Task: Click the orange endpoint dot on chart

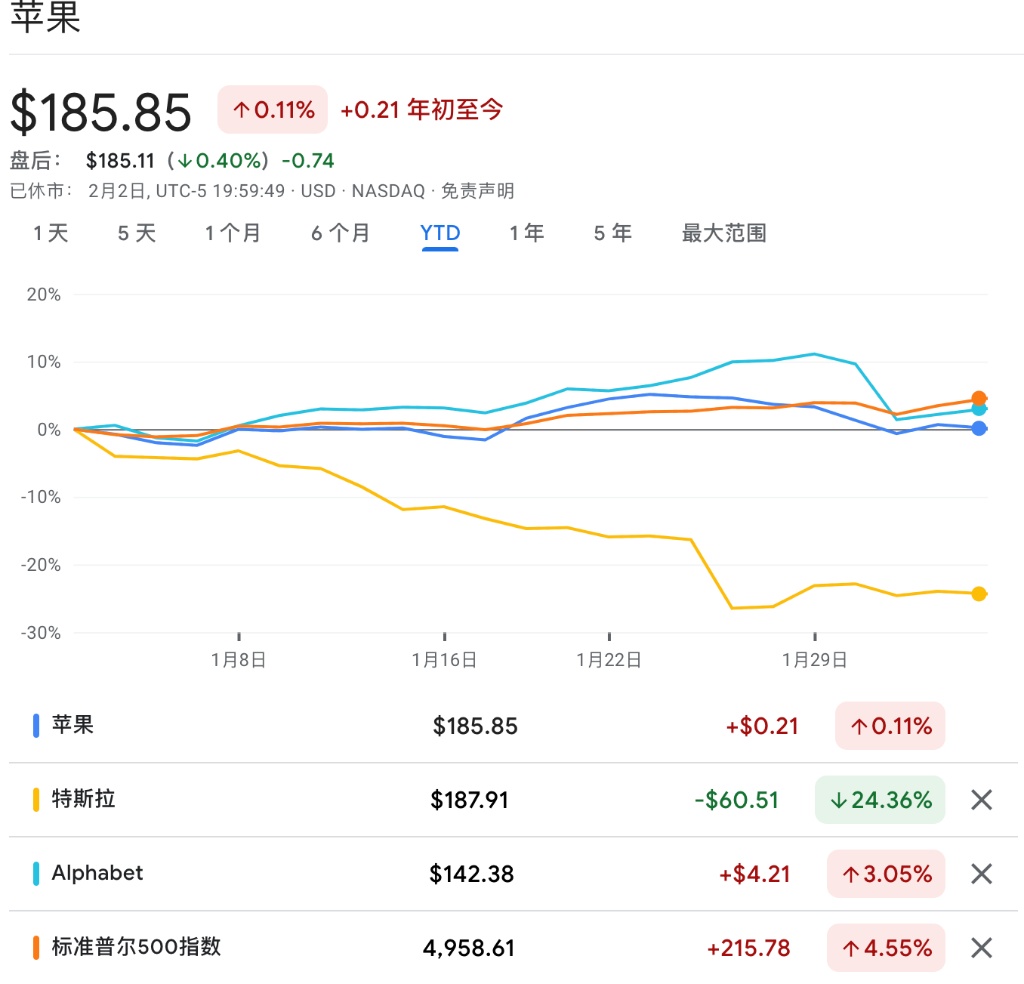Action: (x=979, y=399)
